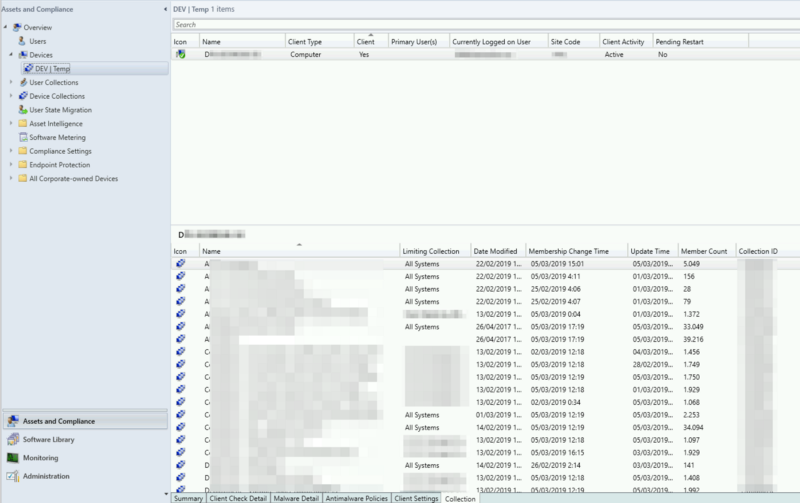
Task: Collapse the Overview tree node
Action: click(x=6, y=27)
